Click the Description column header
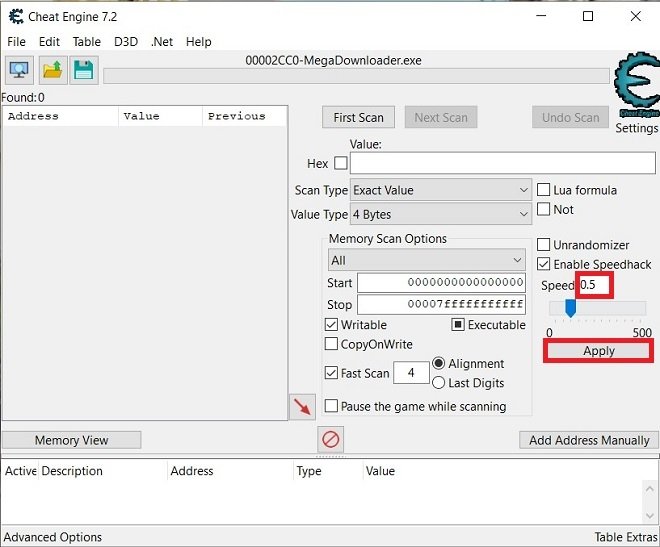Viewport: 660px width, 547px height. pyautogui.click(x=103, y=471)
